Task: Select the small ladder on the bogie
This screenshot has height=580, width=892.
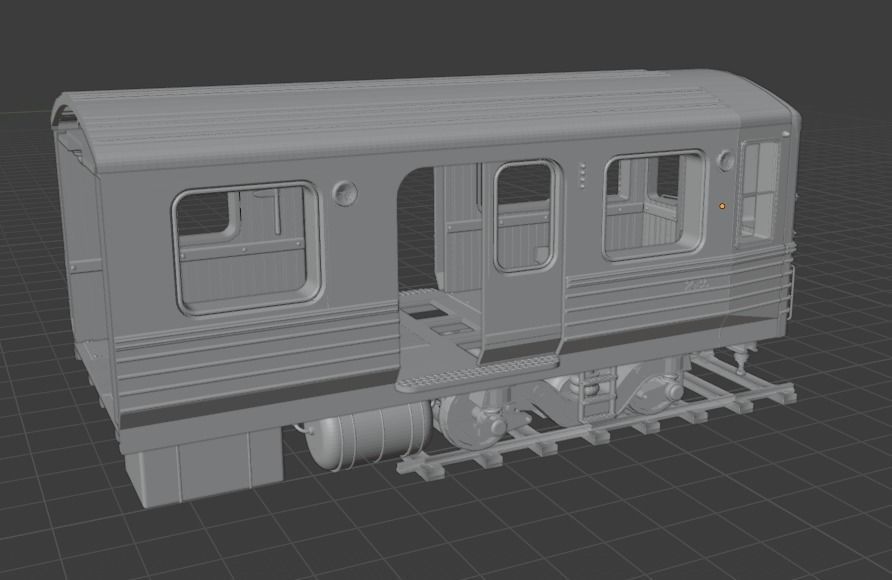Action: pyautogui.click(x=597, y=393)
